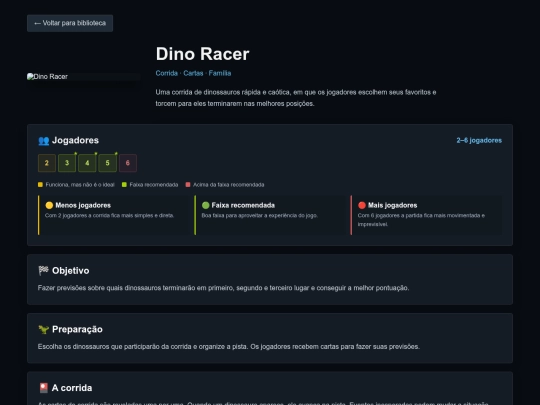Click the Preparação text starting 'Escolha os dinossauros'
Screen dimensions: 540x405
coord(229,346)
